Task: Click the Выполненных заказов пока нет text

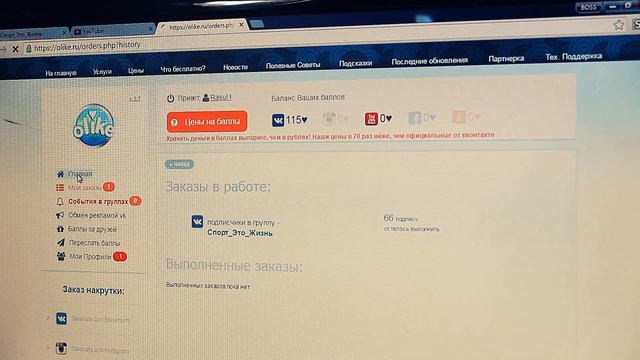Action: pyautogui.click(x=208, y=285)
